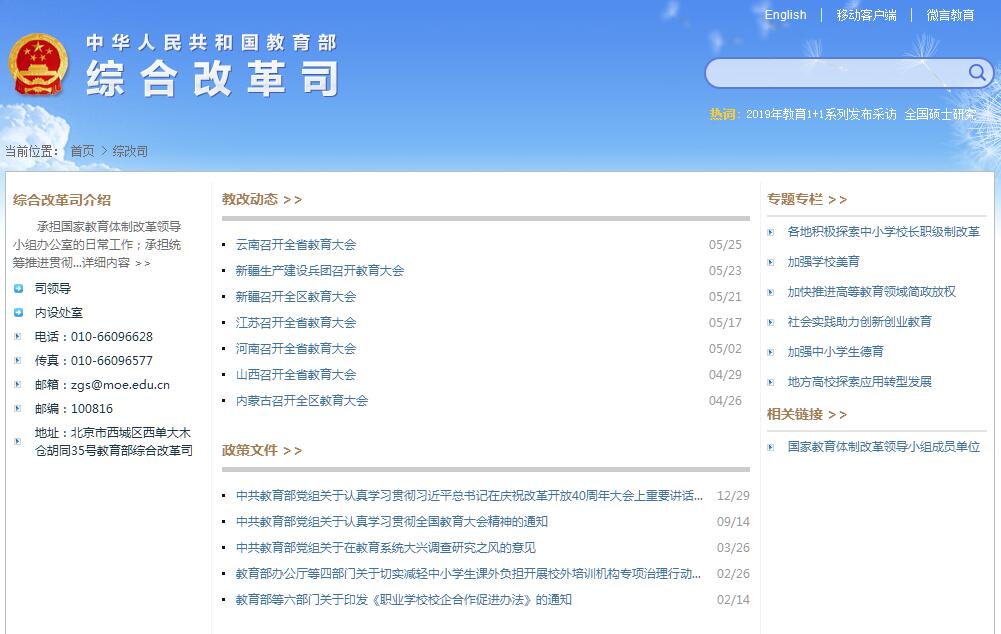Expand the 政策文件 >> section

262,450
